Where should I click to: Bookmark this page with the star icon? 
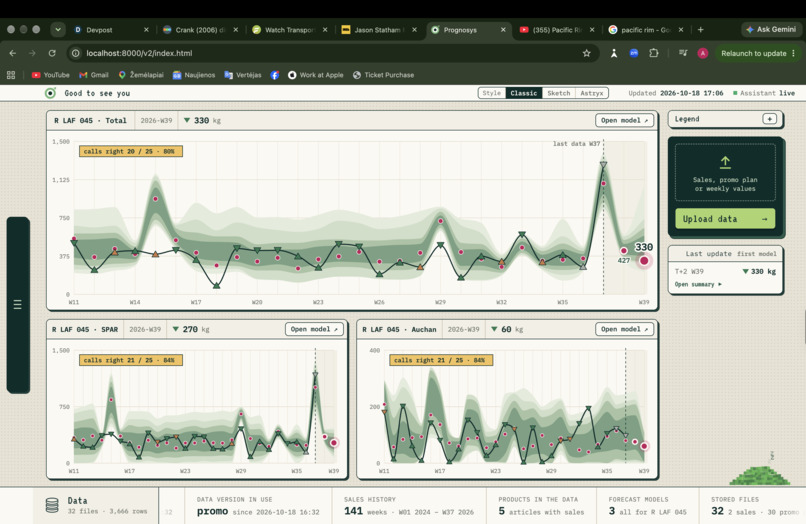[587, 53]
